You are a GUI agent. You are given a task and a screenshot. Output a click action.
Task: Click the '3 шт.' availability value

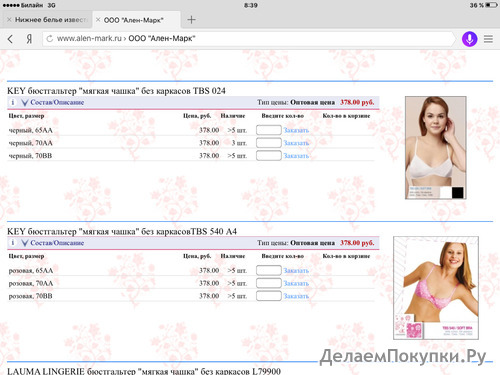(239, 143)
